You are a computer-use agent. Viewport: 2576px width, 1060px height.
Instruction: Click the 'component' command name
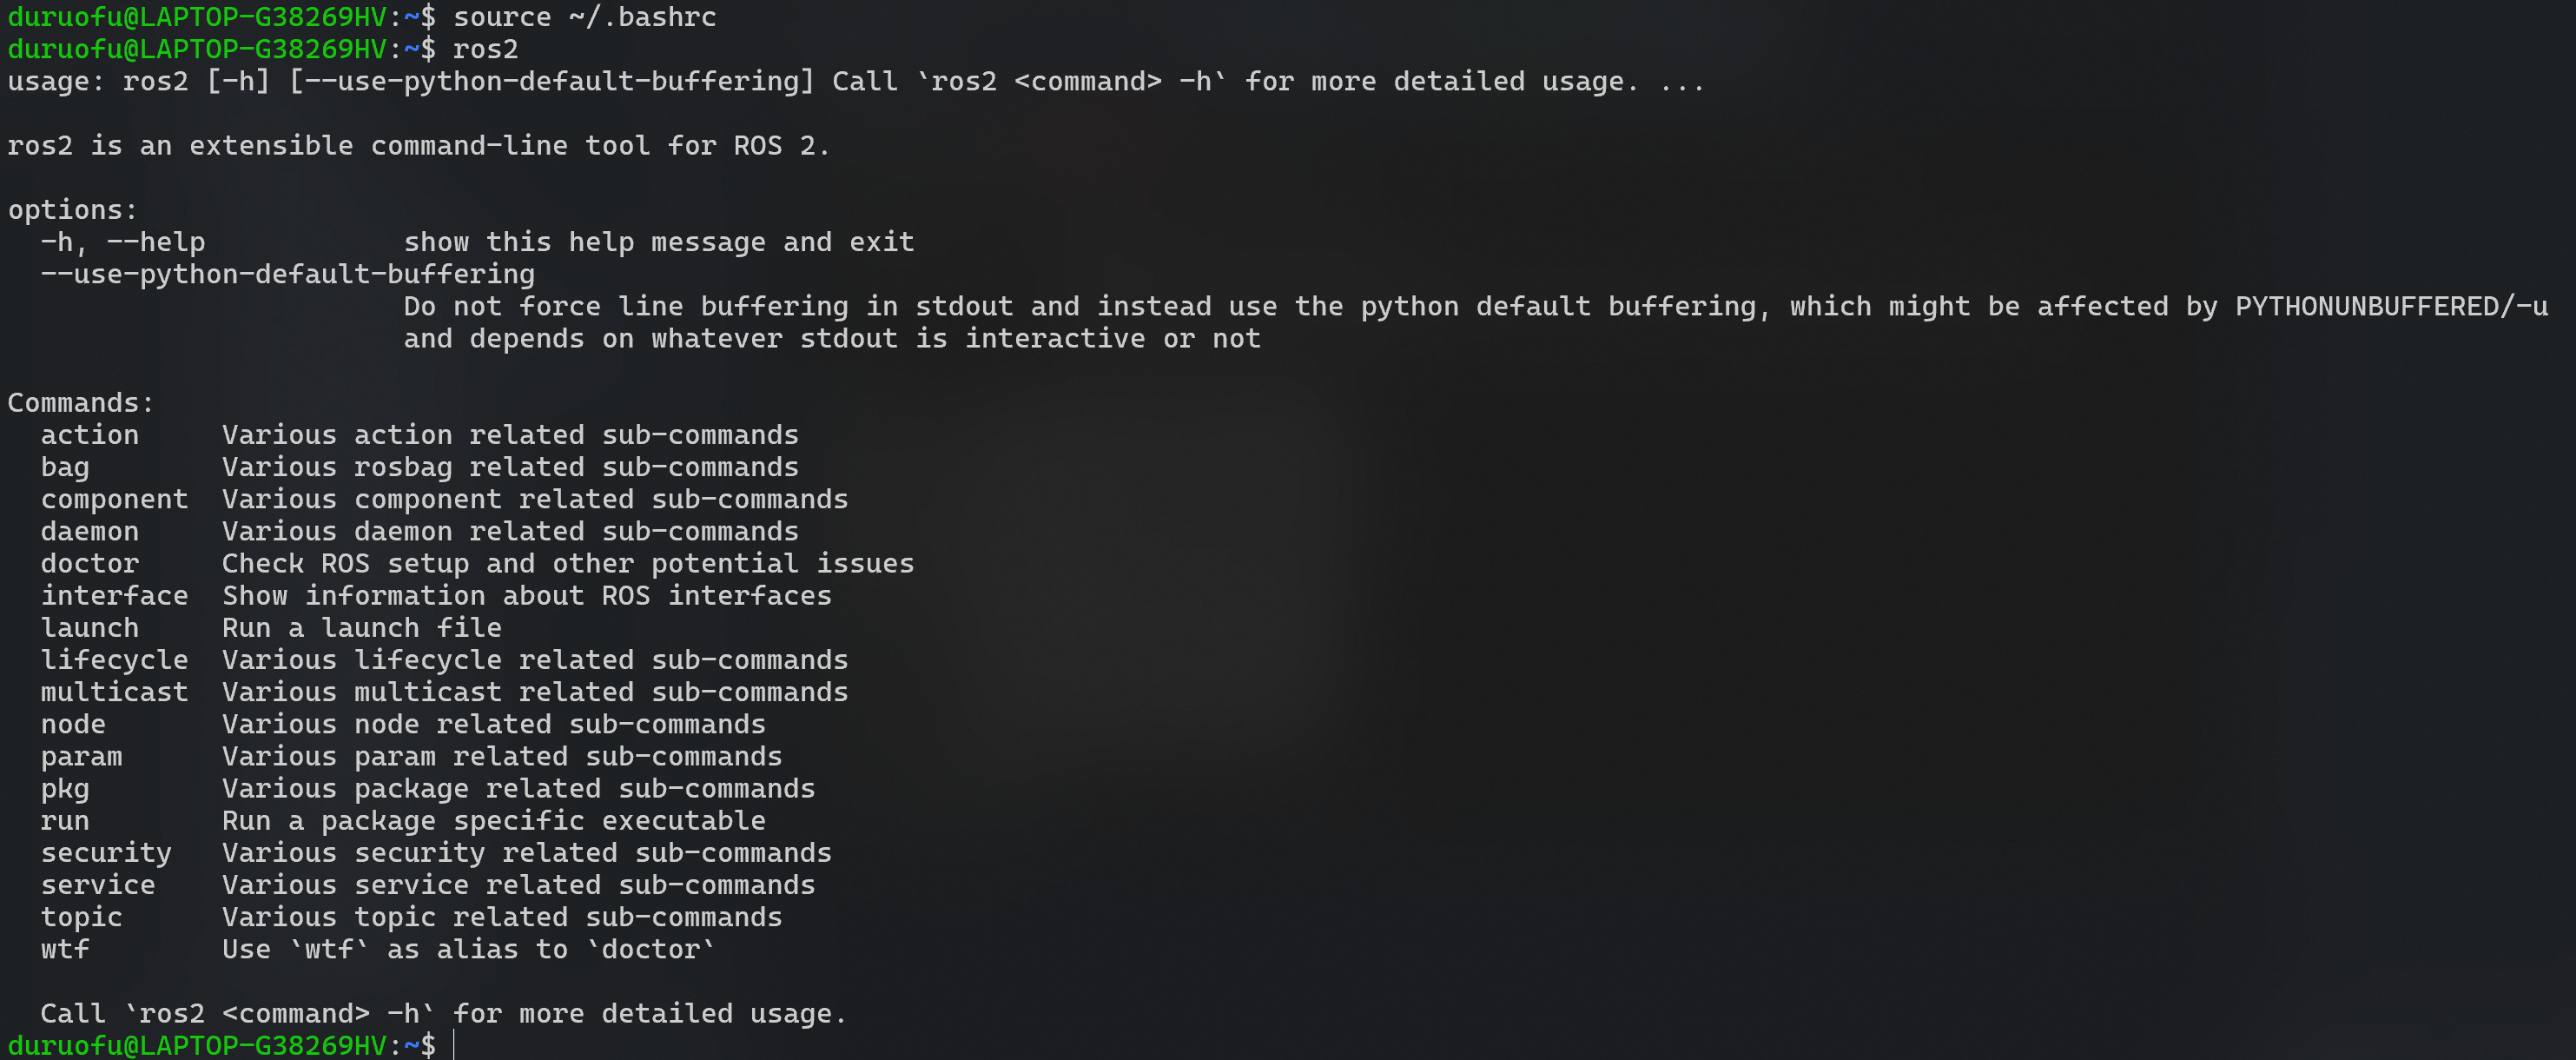[x=114, y=499]
